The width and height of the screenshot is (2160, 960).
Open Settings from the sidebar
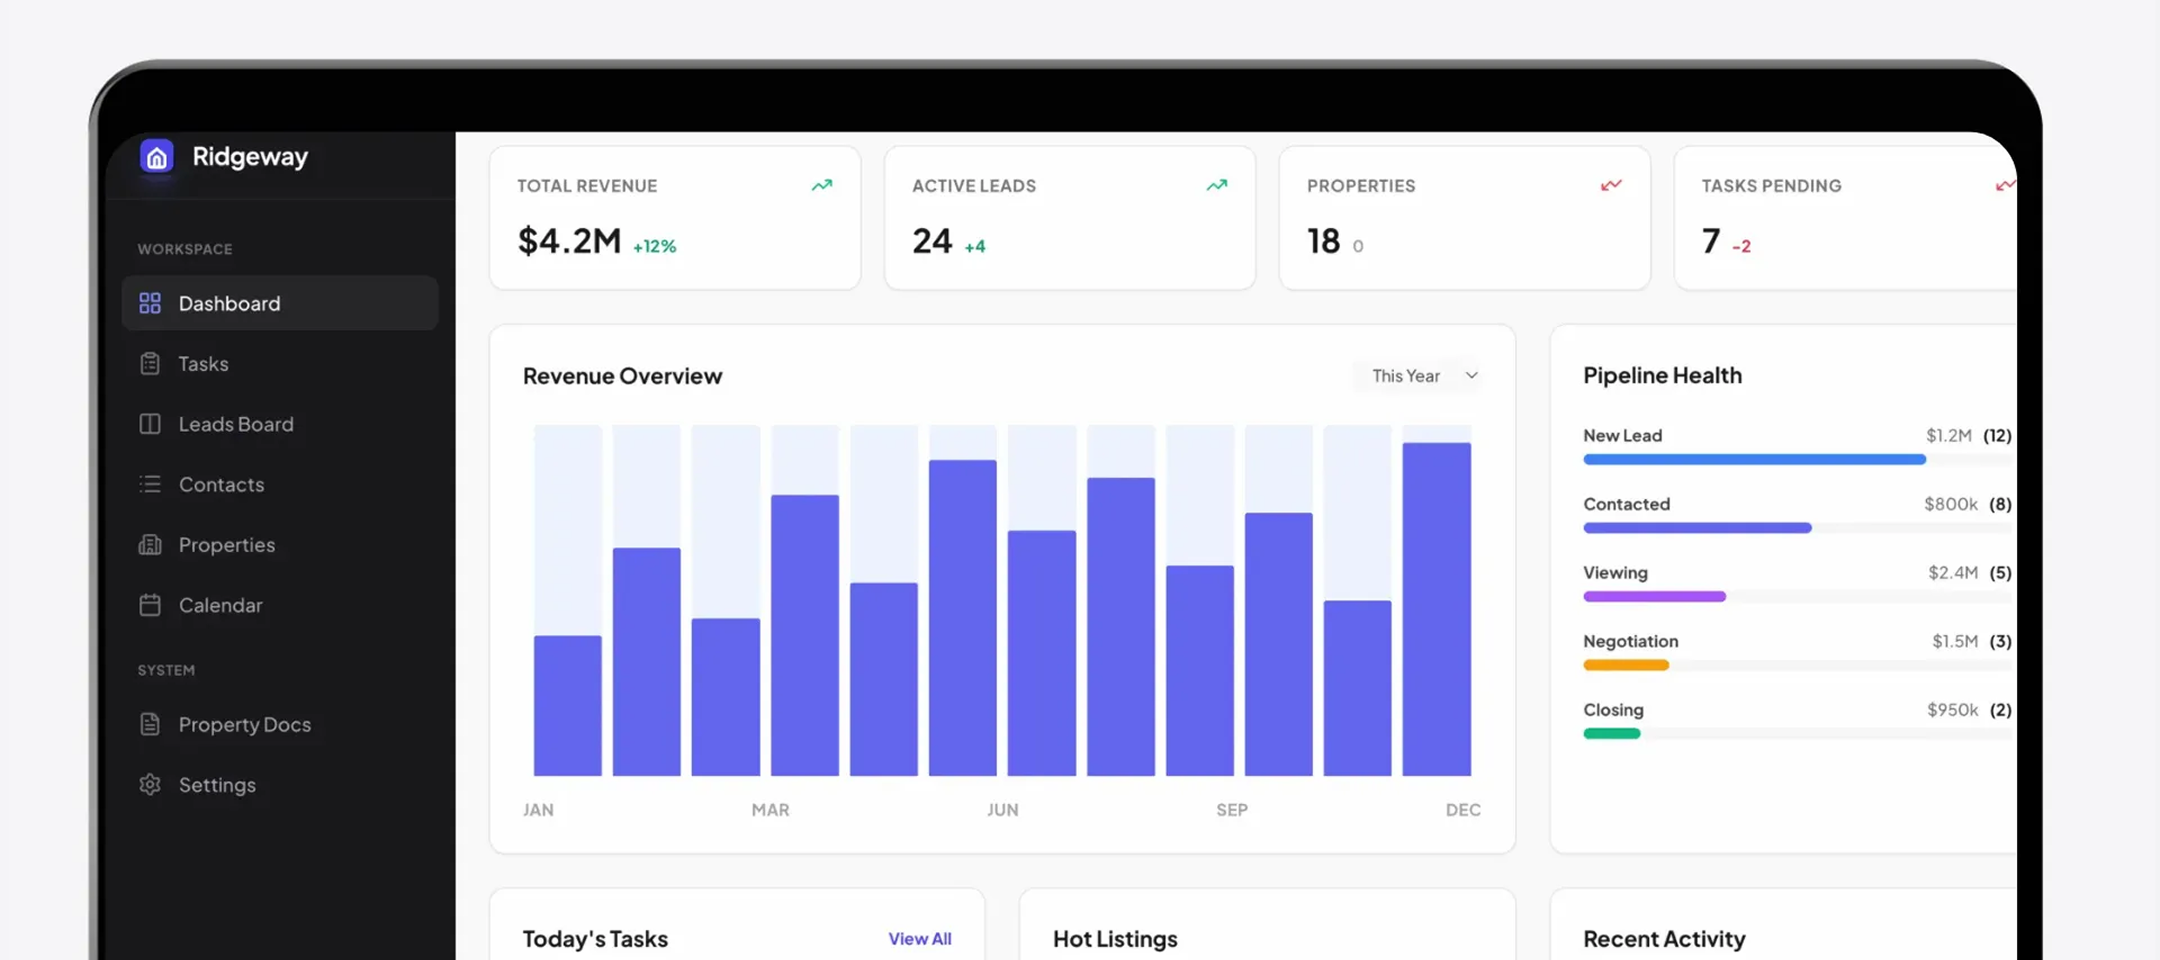[280, 785]
